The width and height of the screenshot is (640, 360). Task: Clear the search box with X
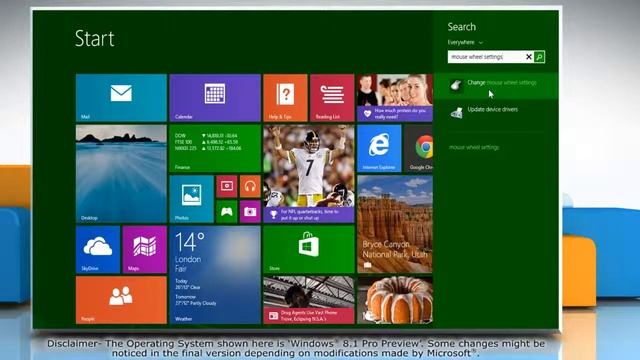coord(529,57)
